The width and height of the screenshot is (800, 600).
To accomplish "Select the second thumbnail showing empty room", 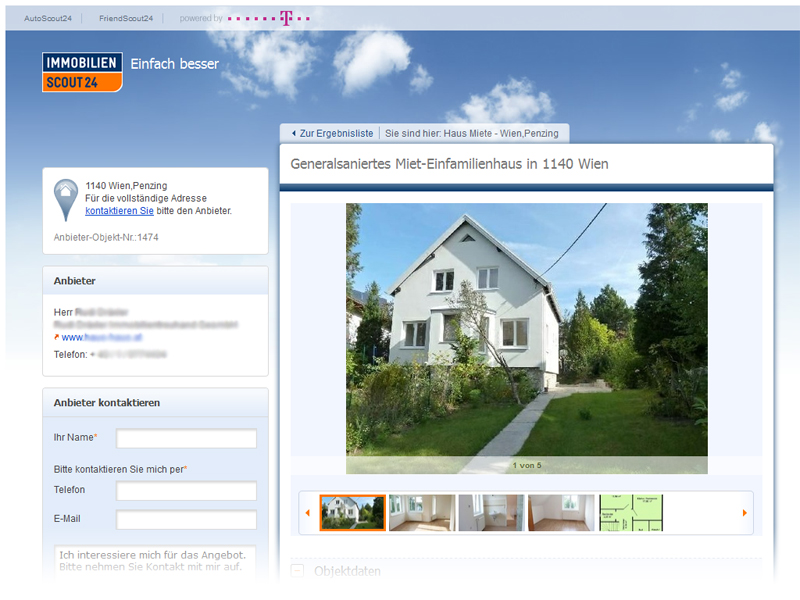I will tap(422, 513).
